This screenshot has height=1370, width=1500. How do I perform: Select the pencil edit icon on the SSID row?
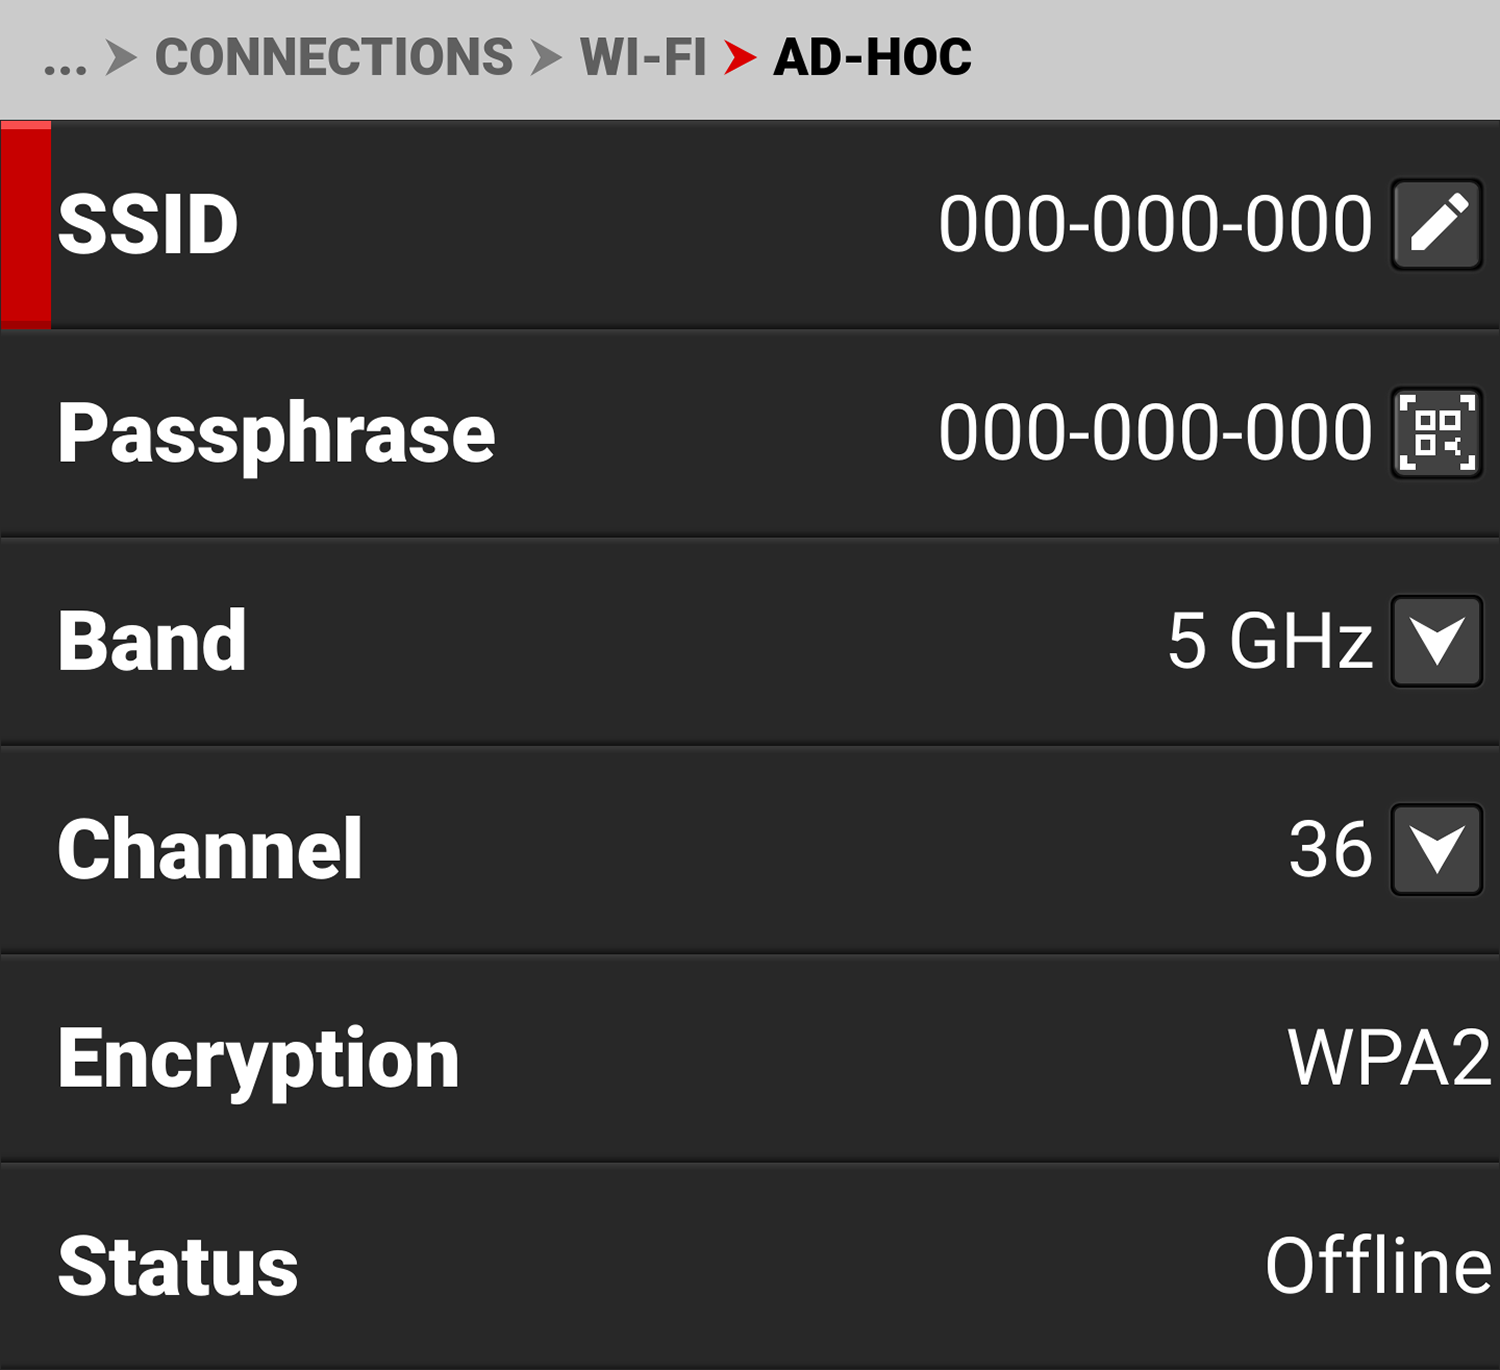click(1435, 222)
